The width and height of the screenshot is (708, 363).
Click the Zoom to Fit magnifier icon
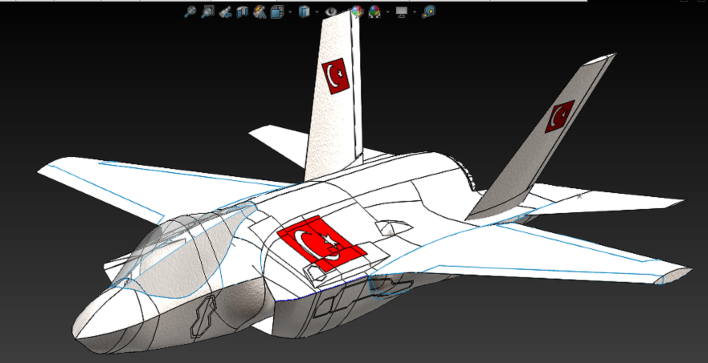(190, 12)
